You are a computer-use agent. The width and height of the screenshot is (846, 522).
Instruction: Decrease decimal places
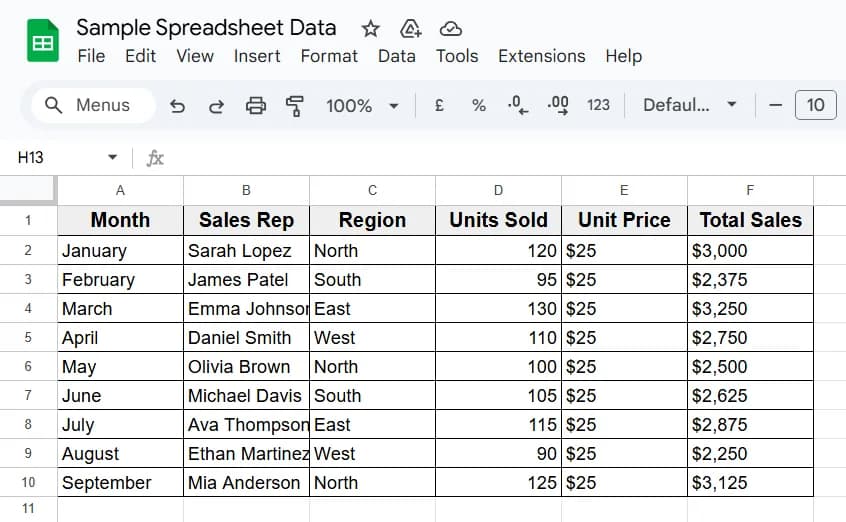click(518, 105)
